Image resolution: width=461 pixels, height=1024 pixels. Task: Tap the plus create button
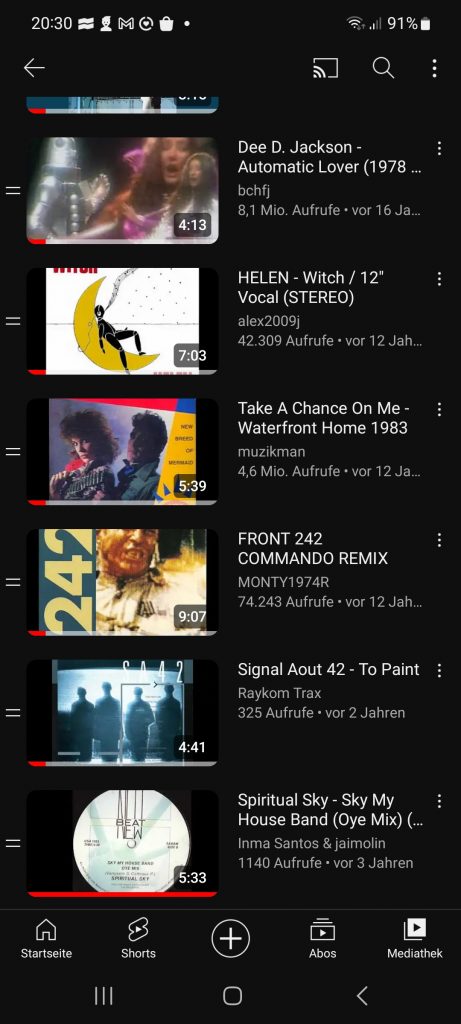[x=230, y=939]
